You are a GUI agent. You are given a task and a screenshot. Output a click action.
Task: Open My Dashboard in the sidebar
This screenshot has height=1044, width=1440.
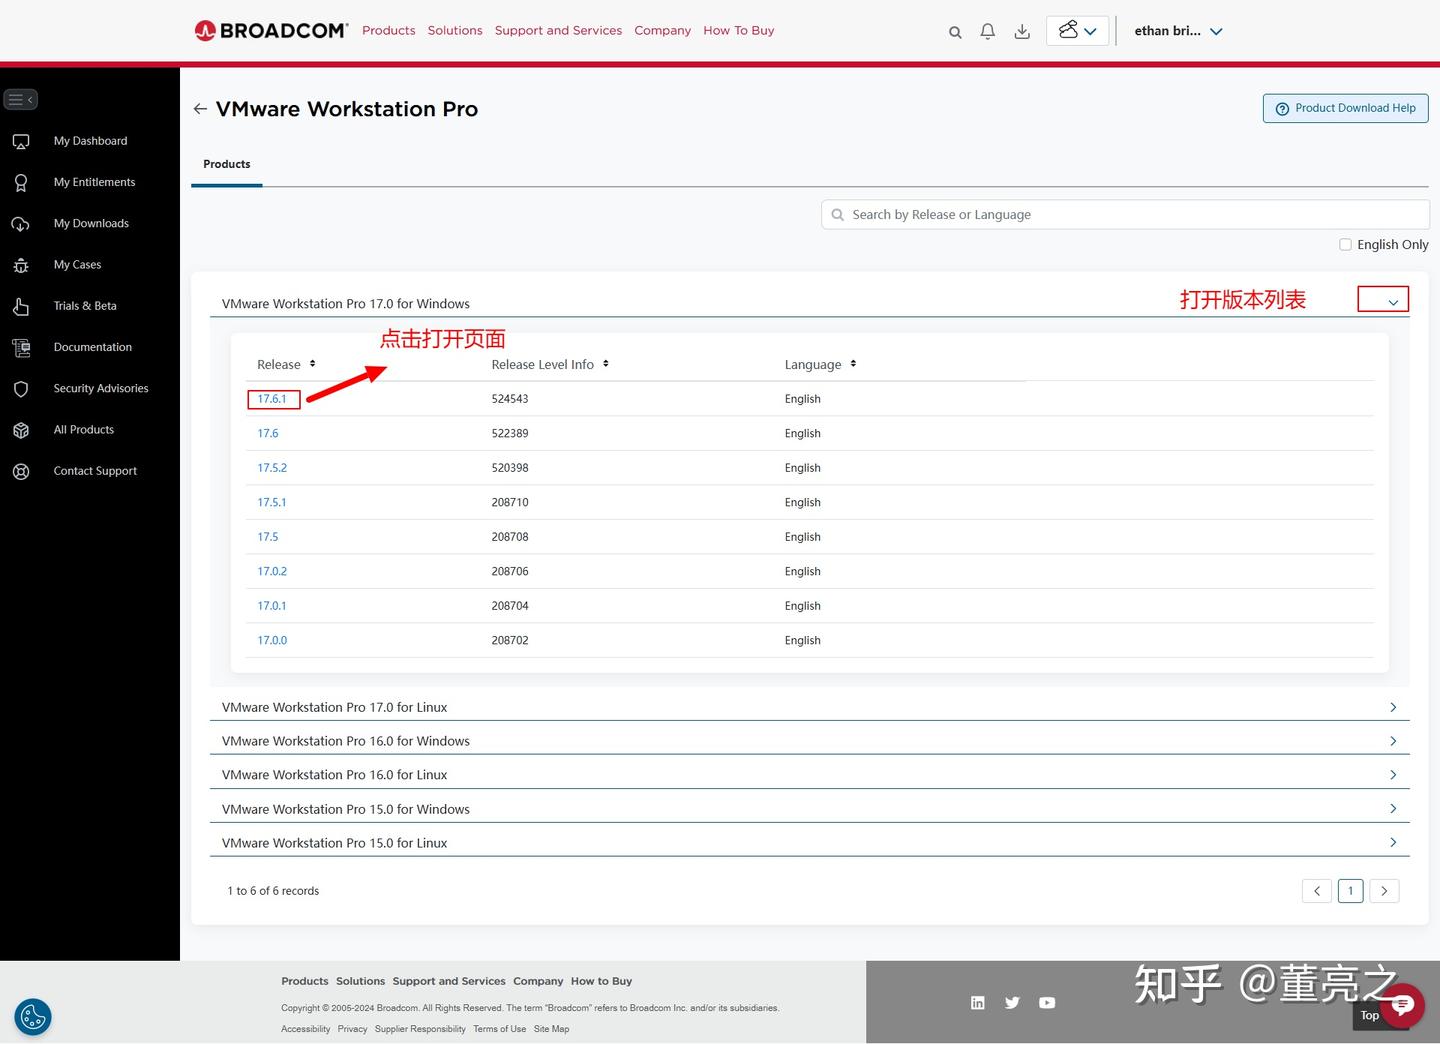[90, 141]
